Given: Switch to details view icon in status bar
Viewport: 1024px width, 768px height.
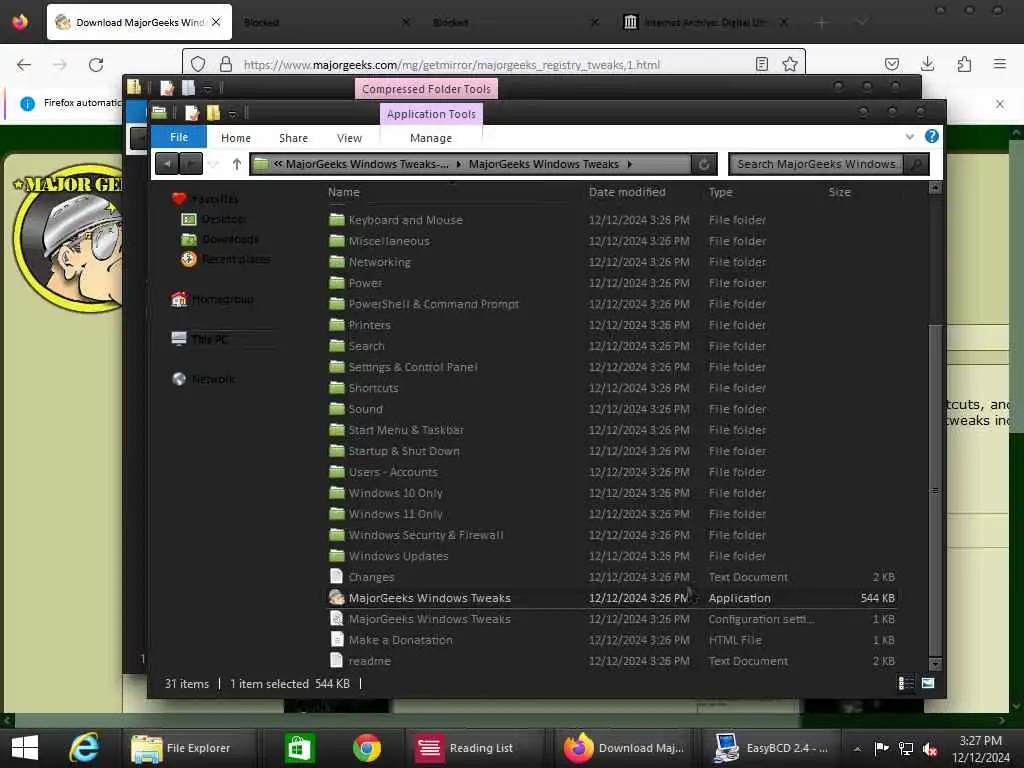Looking at the screenshot, I should click(x=906, y=683).
